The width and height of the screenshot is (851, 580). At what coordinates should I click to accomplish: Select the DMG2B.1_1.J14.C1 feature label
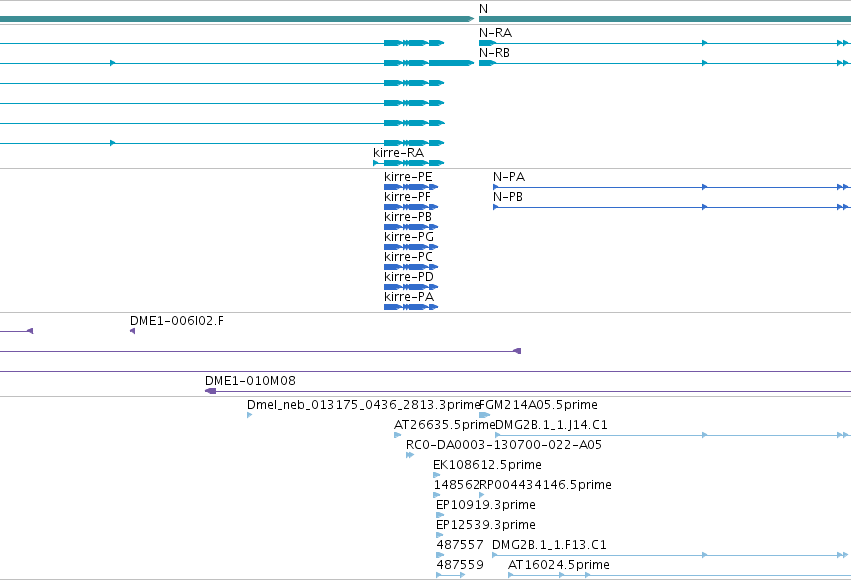point(551,425)
